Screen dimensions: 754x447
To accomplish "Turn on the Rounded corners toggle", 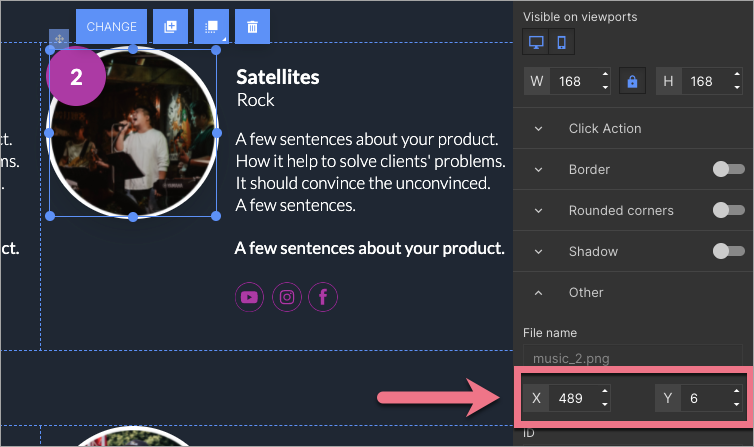I will click(x=728, y=210).
